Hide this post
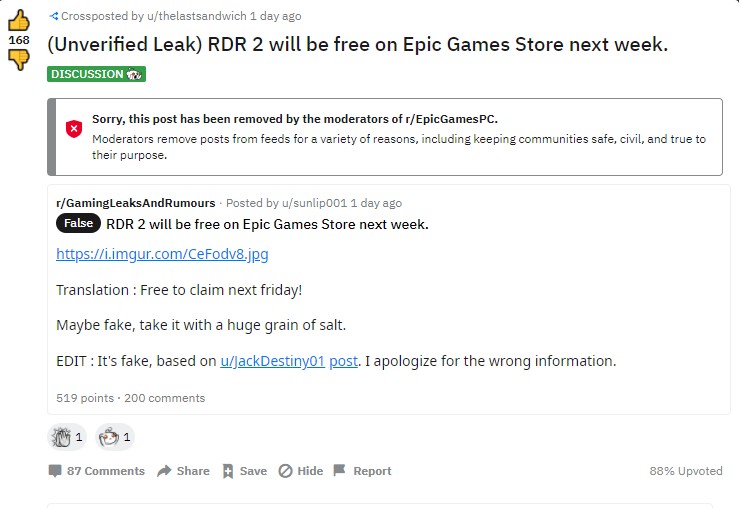This screenshot has height=508, width=742. point(301,471)
